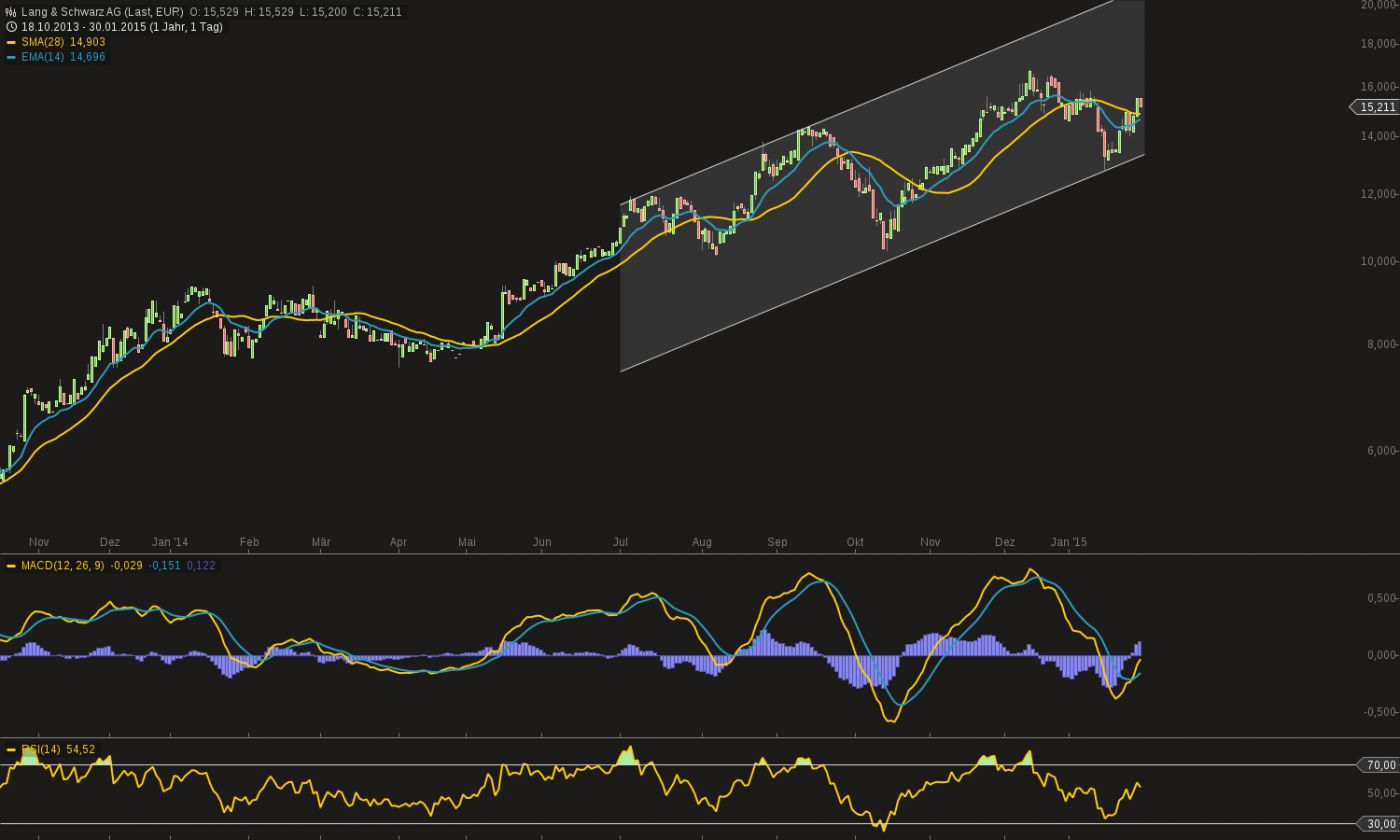Click the close value C: 15,211
This screenshot has height=840, width=1400.
tap(377, 12)
